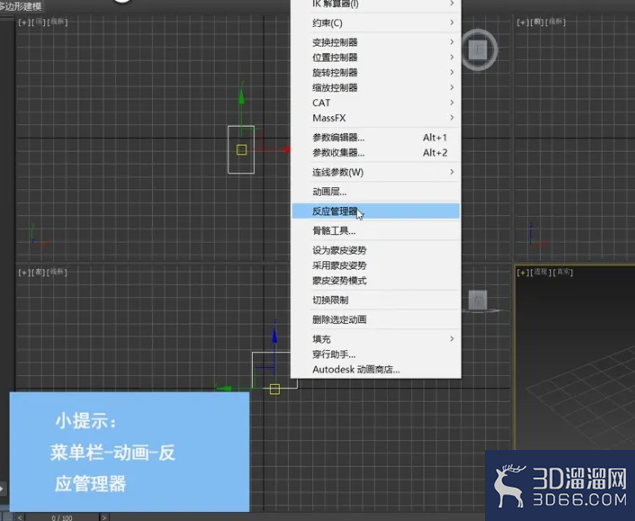This screenshot has height=521, width=635.
Task: Select 采用蒙皮姿势 in the menu
Action: point(375,266)
